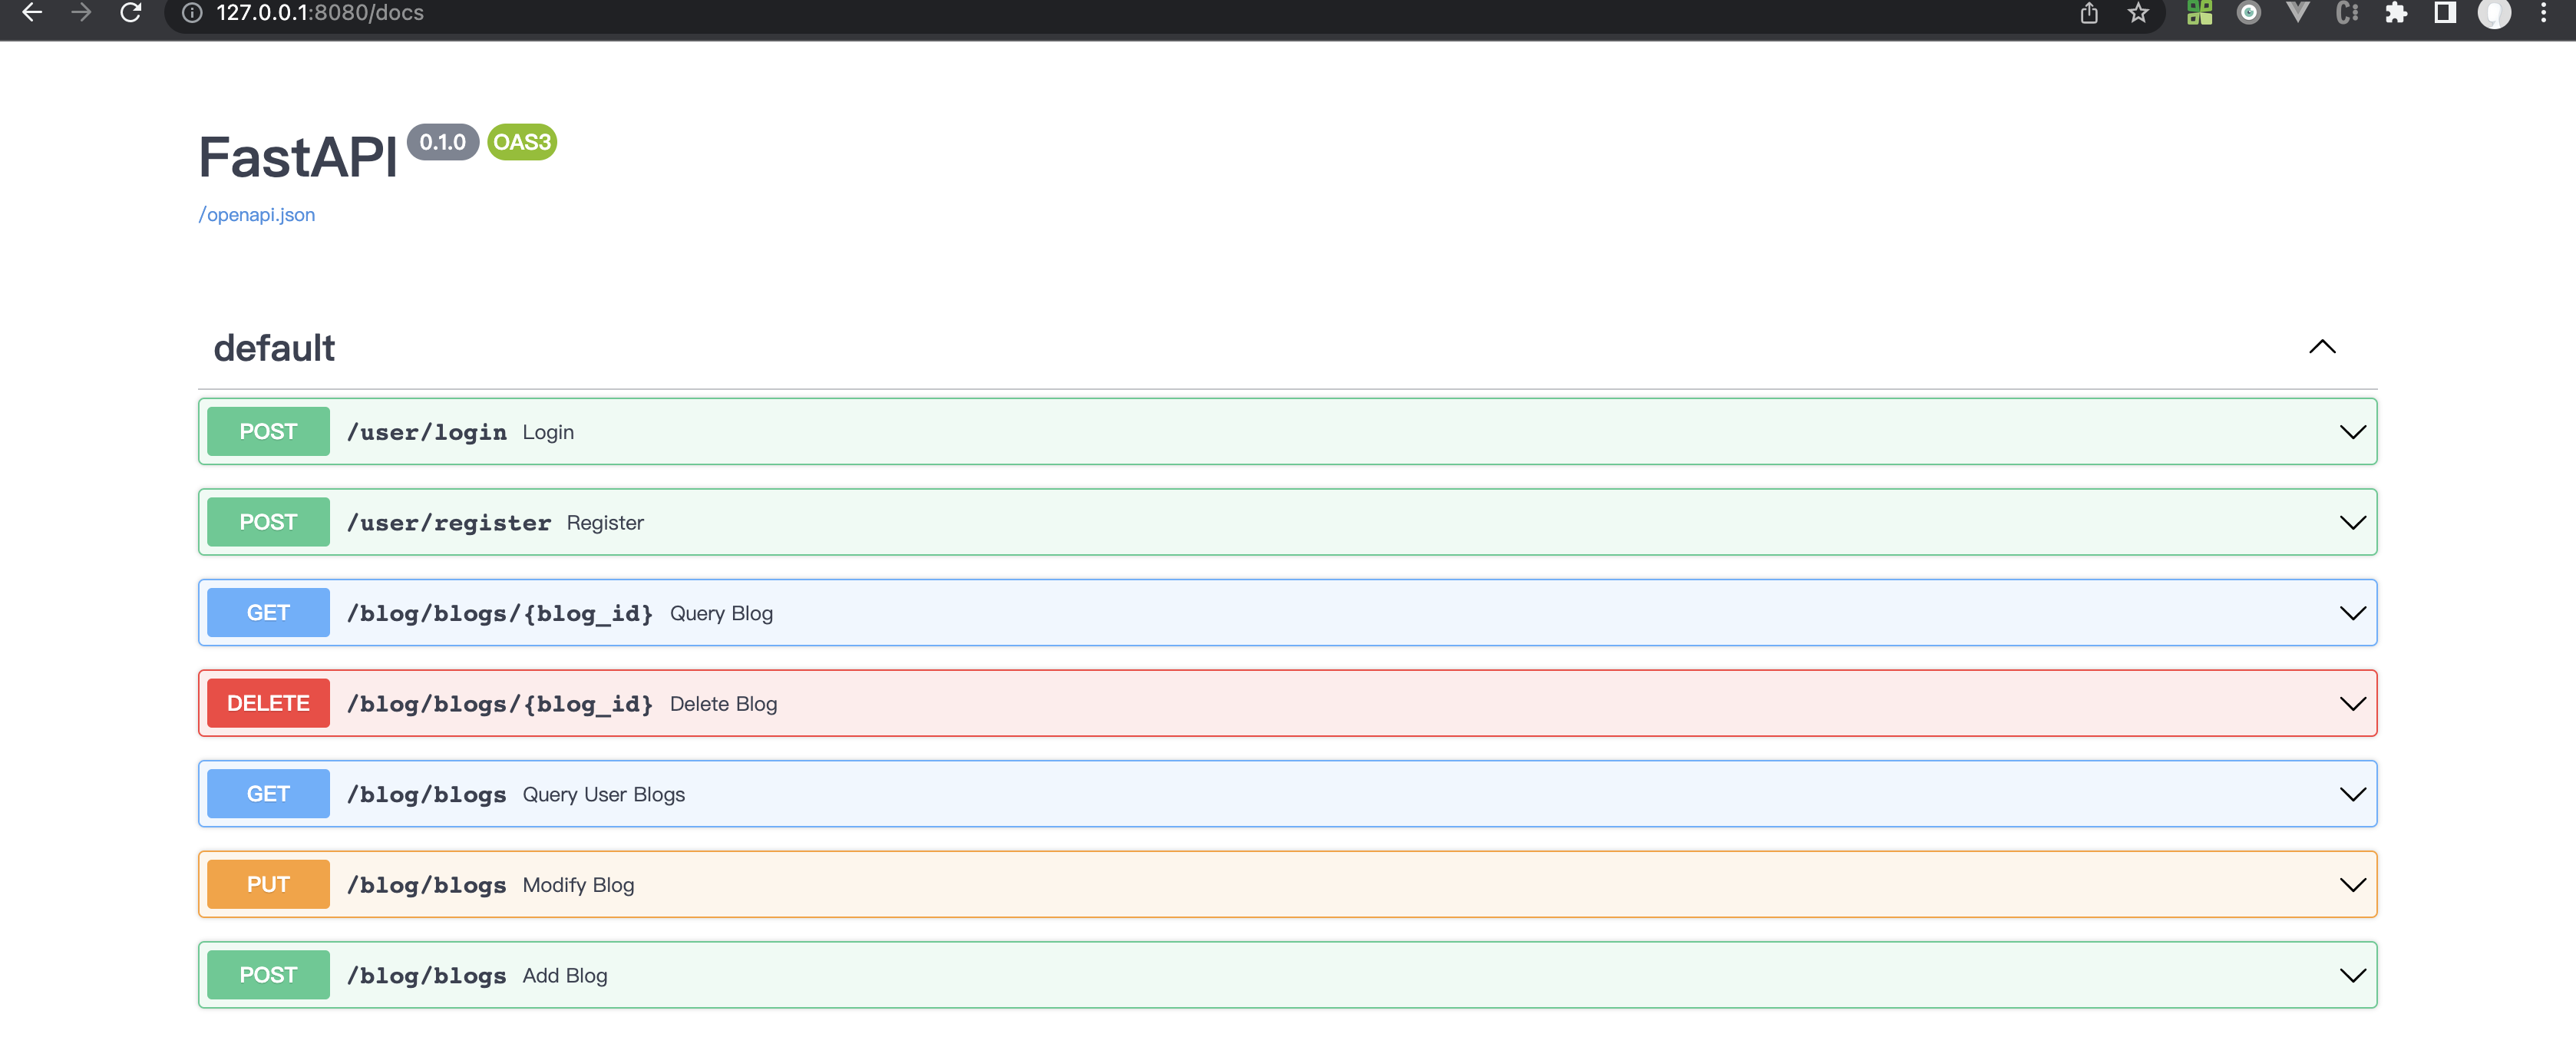
Task: Click the POST badge of Login endpoint
Action: point(268,432)
